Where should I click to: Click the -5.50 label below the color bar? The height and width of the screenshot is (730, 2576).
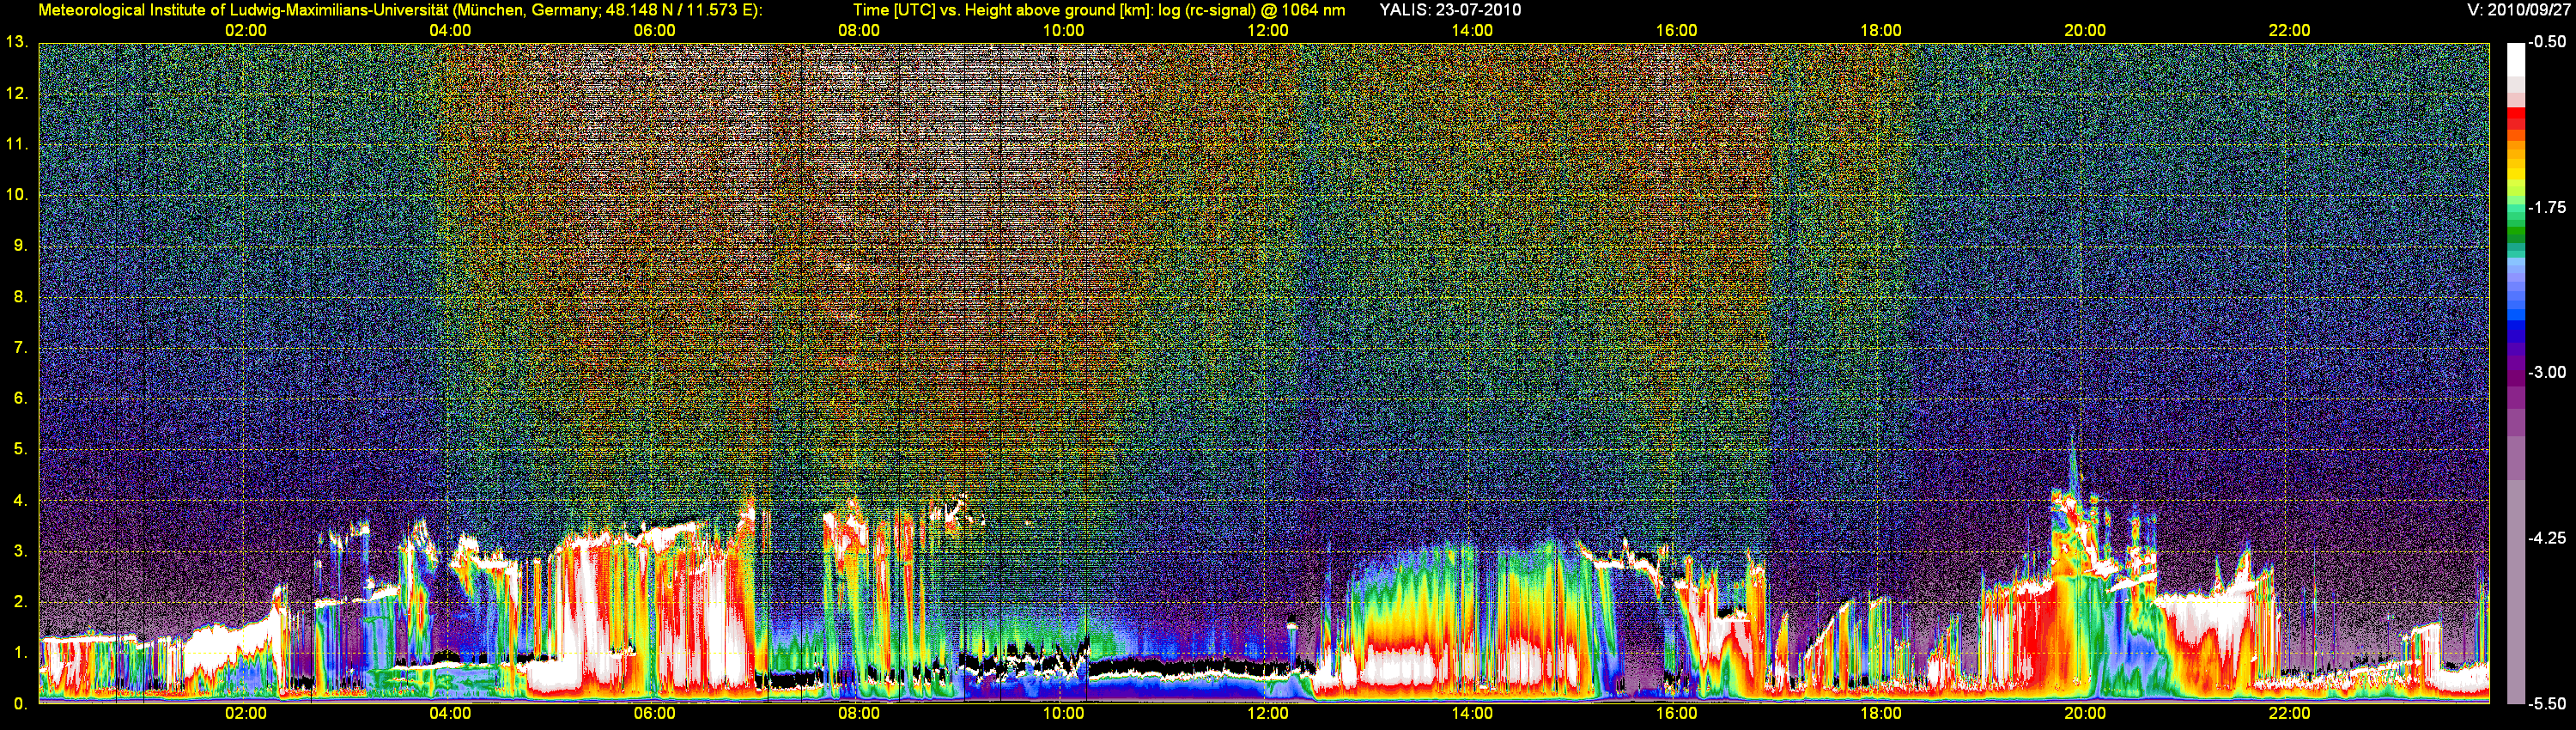click(x=2547, y=704)
